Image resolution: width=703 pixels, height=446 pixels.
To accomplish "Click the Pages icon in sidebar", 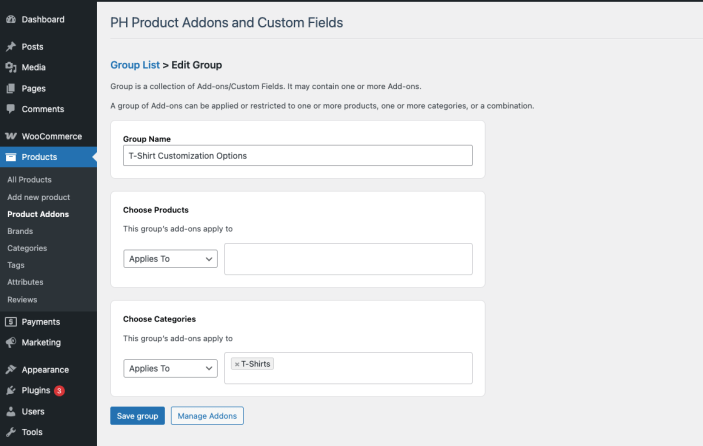I will coord(10,89).
